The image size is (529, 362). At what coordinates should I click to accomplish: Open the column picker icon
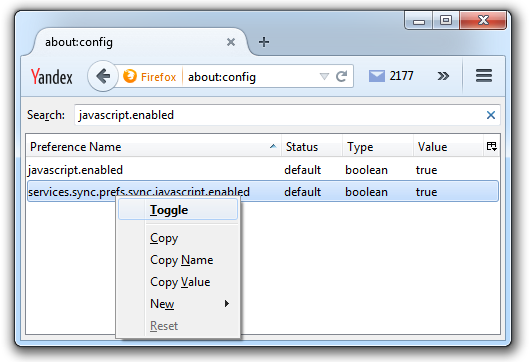click(x=492, y=146)
